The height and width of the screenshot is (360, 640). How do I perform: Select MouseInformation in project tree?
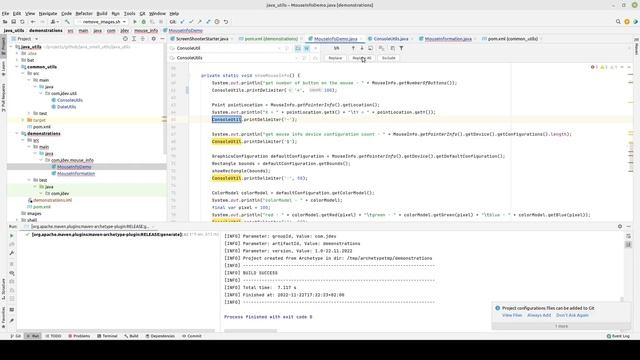76,173
